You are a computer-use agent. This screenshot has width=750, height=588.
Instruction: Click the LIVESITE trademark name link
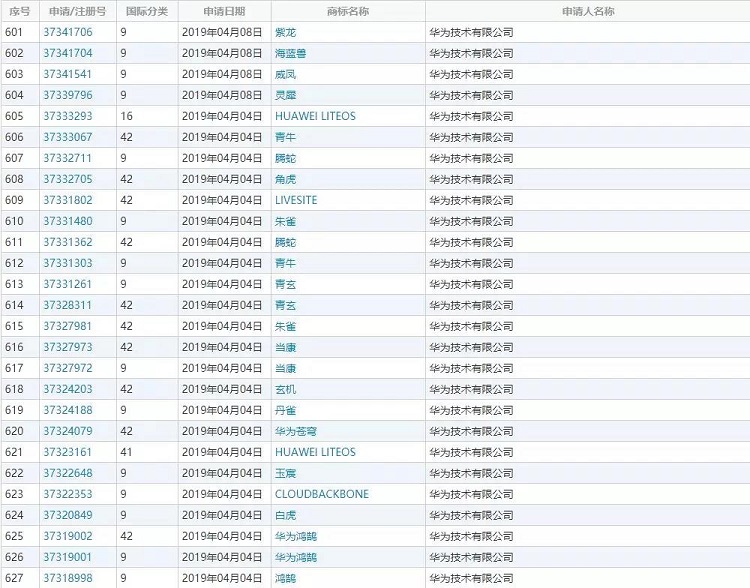point(295,200)
